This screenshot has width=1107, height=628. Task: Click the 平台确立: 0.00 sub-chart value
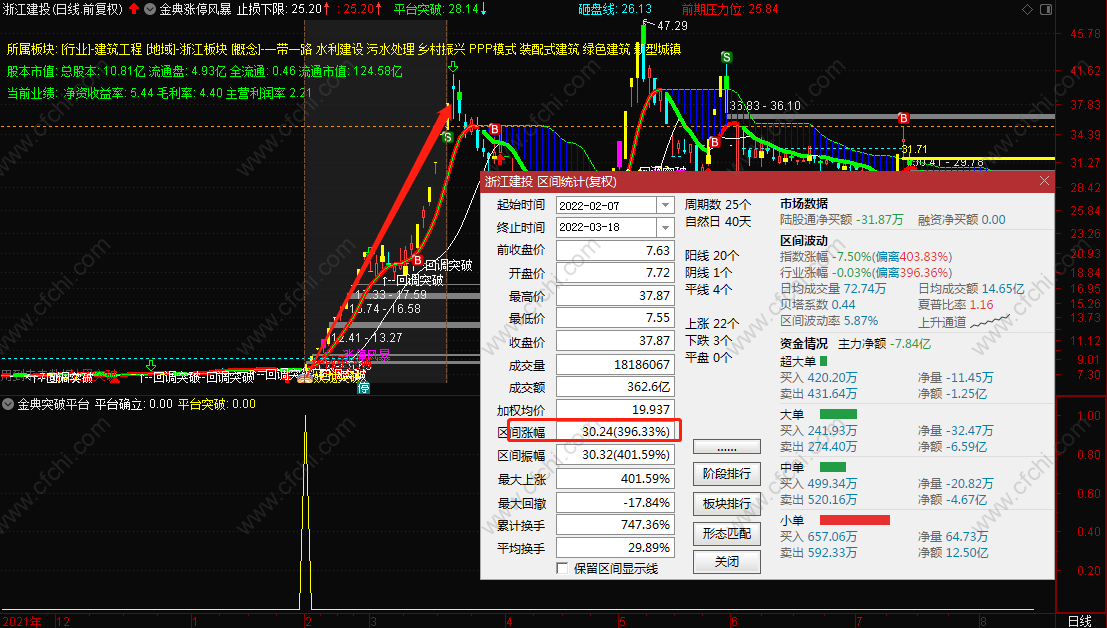coord(133,404)
